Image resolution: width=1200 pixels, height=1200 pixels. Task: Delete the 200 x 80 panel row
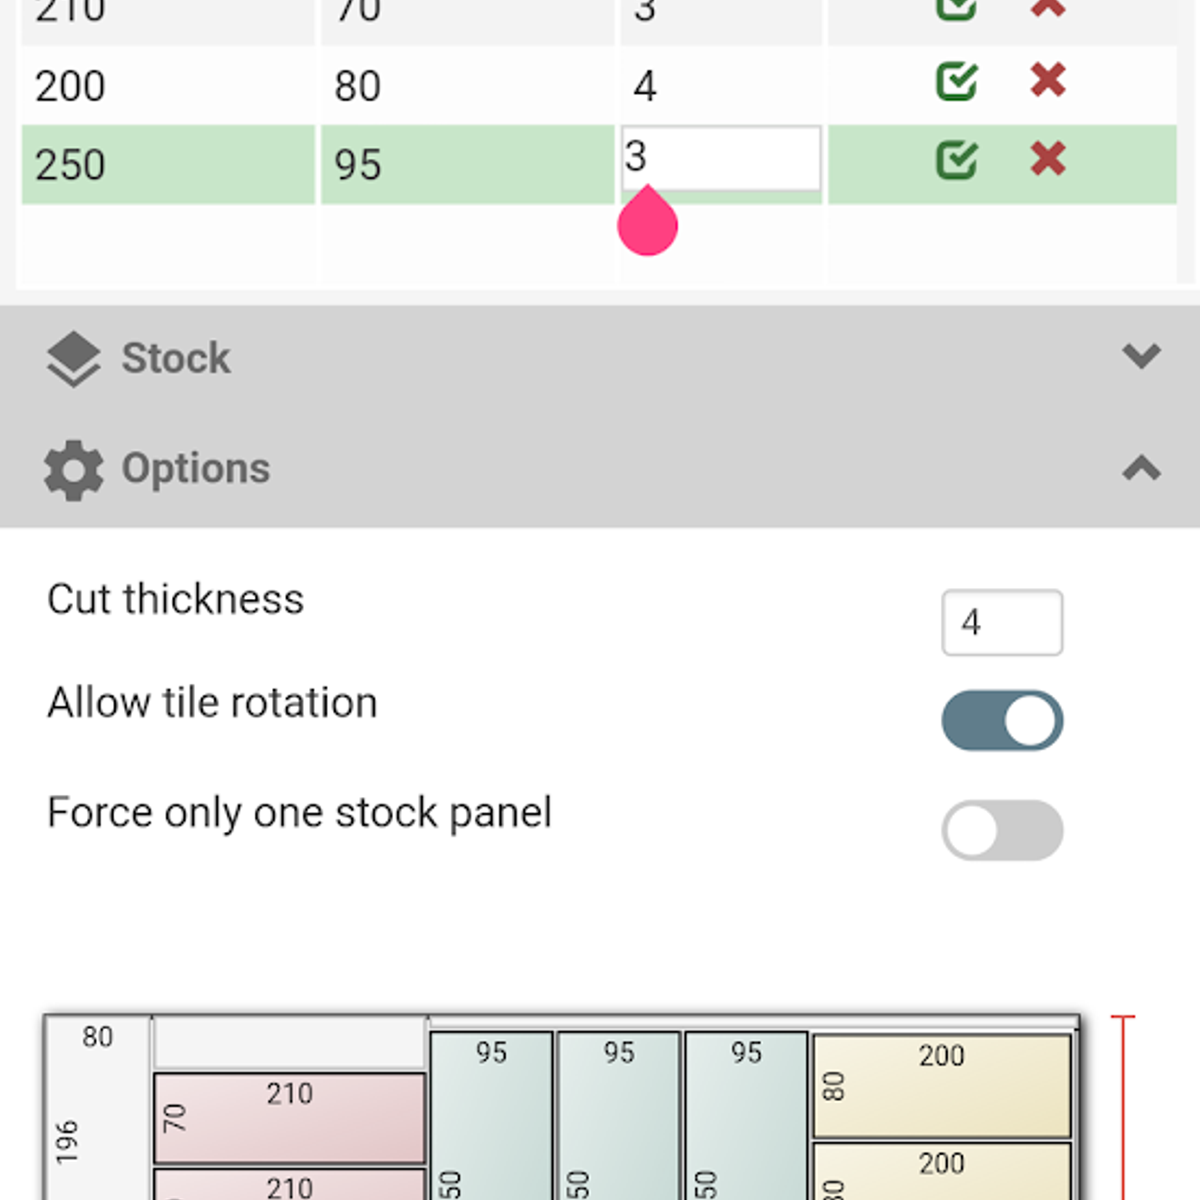point(1046,82)
